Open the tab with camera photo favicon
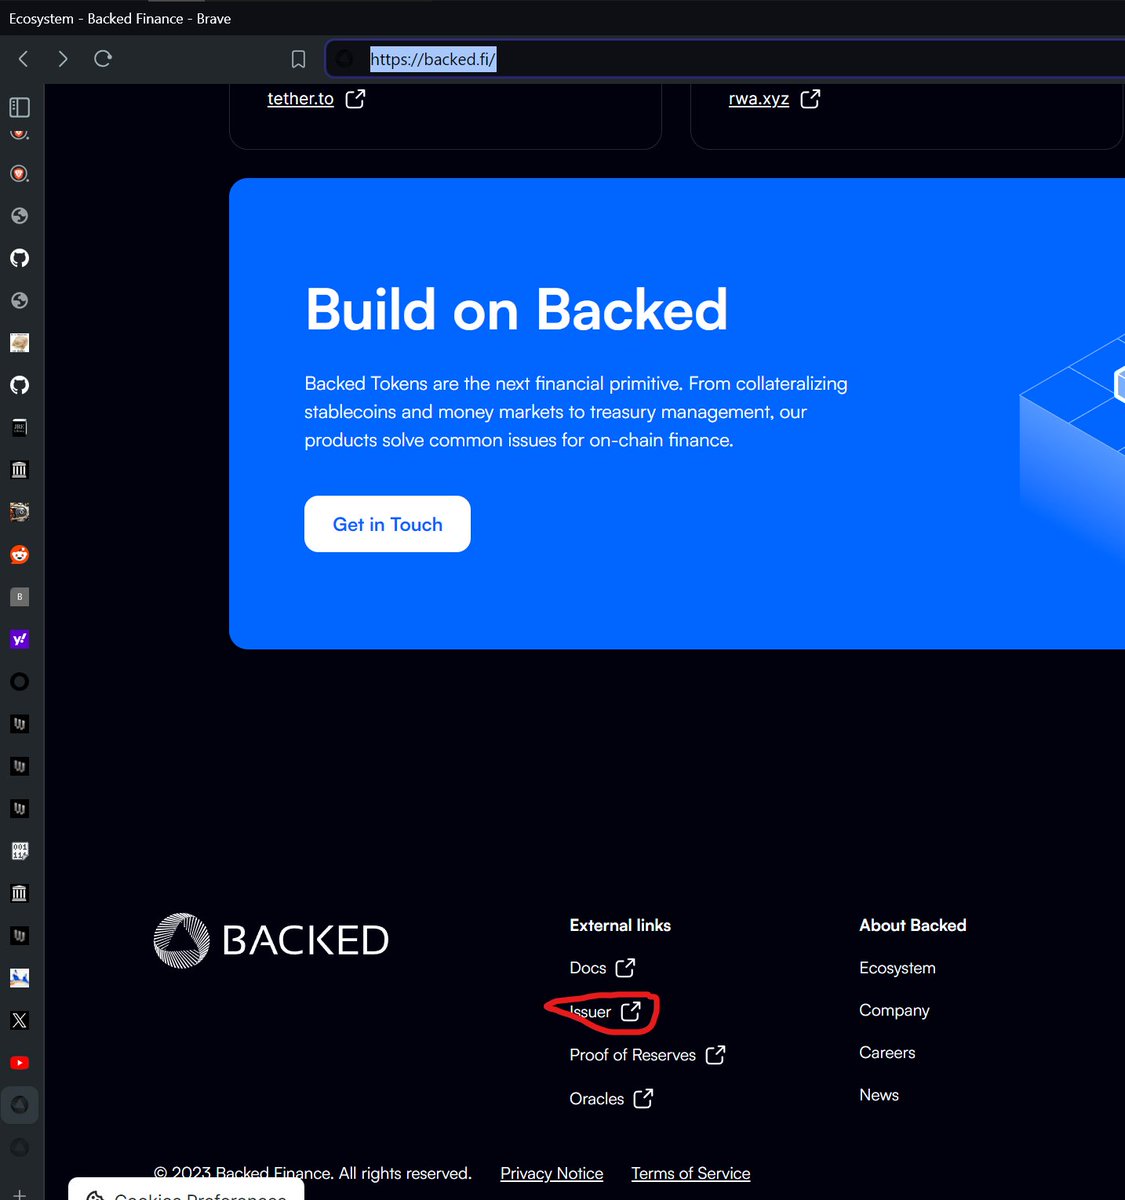The width and height of the screenshot is (1125, 1200). (19, 512)
